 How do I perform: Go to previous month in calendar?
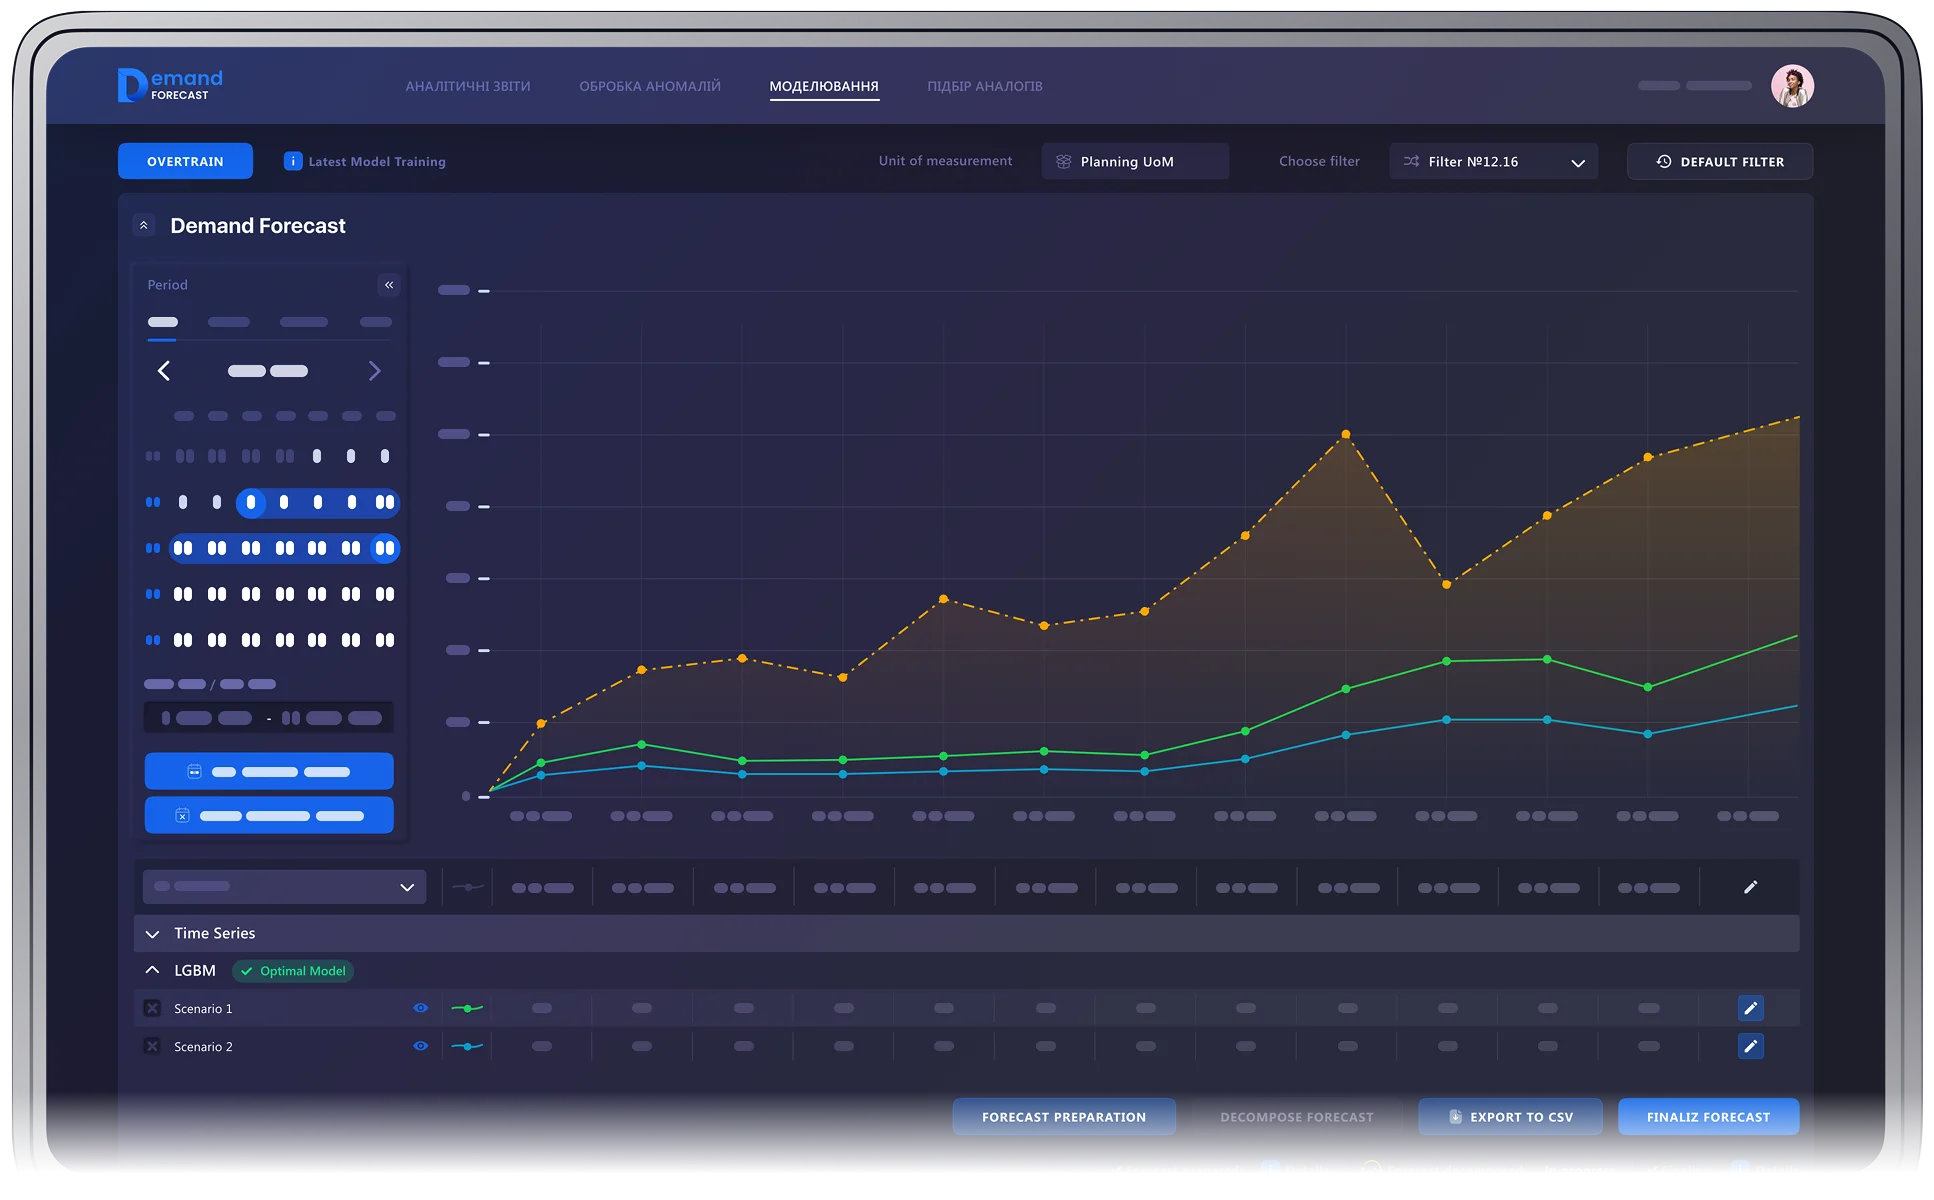164,371
